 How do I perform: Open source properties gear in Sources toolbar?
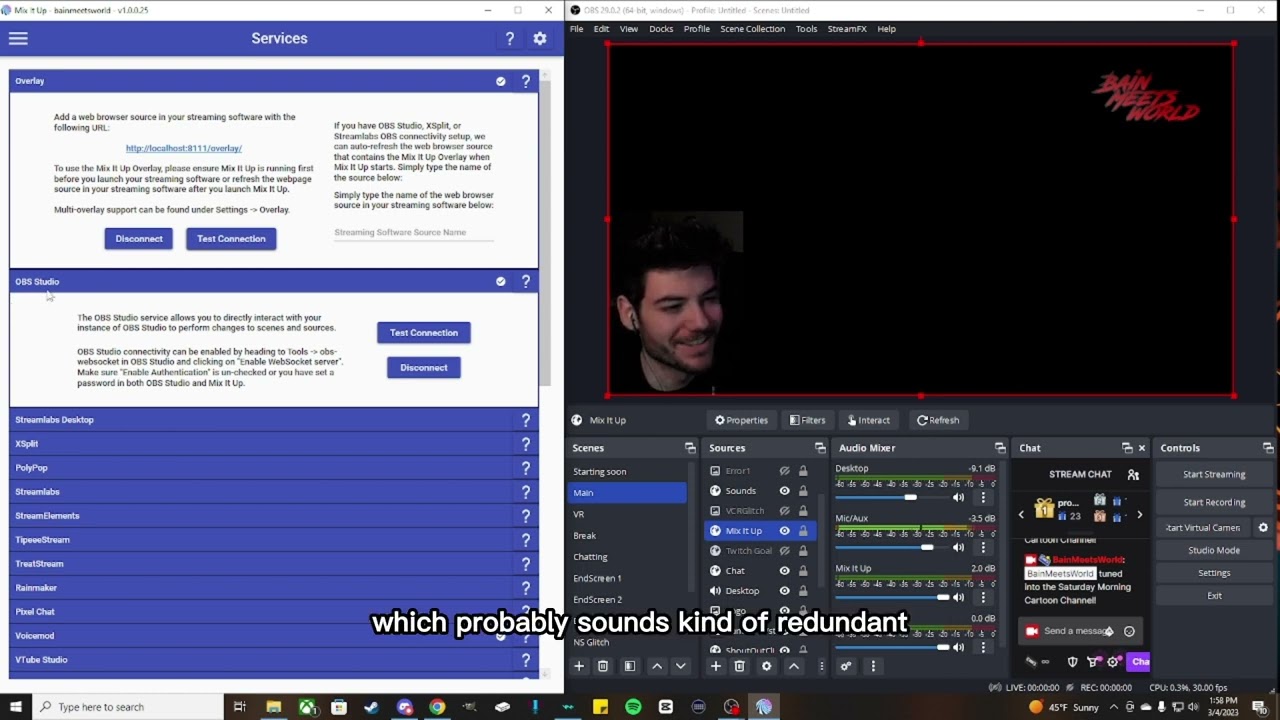click(x=766, y=666)
